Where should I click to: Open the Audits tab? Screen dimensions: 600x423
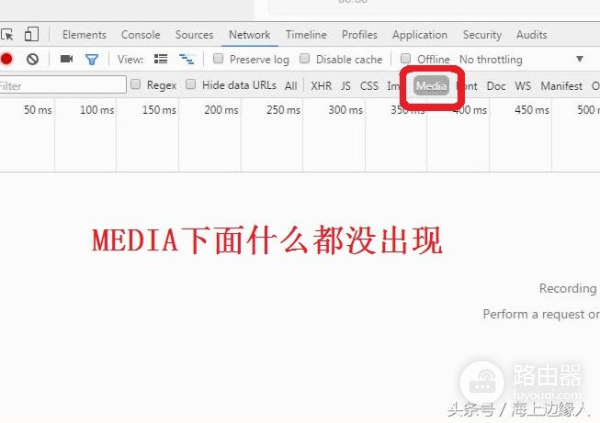tap(532, 35)
